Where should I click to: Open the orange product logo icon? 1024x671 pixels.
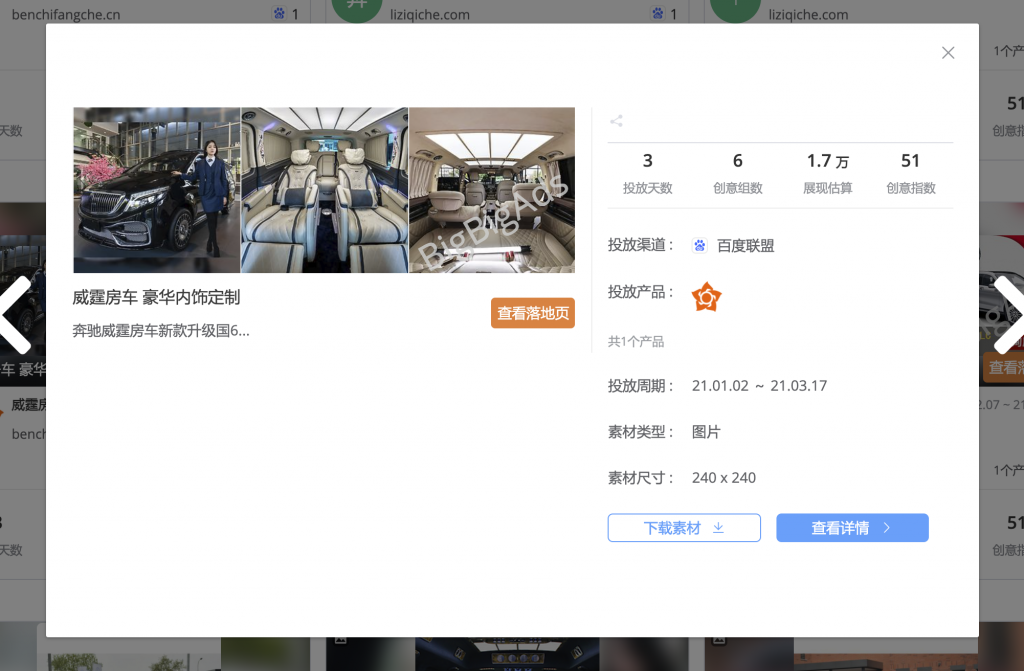coord(706,297)
